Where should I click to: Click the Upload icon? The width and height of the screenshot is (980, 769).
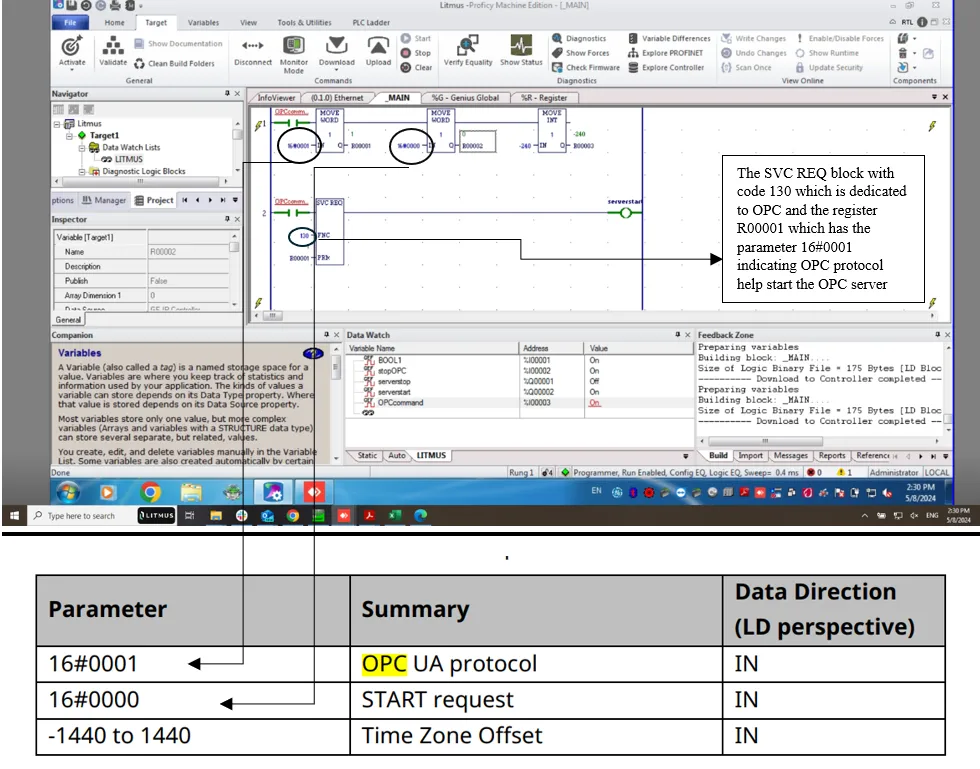click(x=378, y=51)
